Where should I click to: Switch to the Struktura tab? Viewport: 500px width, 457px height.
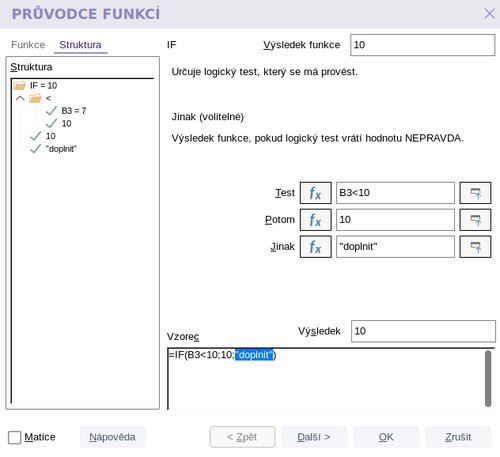pos(80,45)
